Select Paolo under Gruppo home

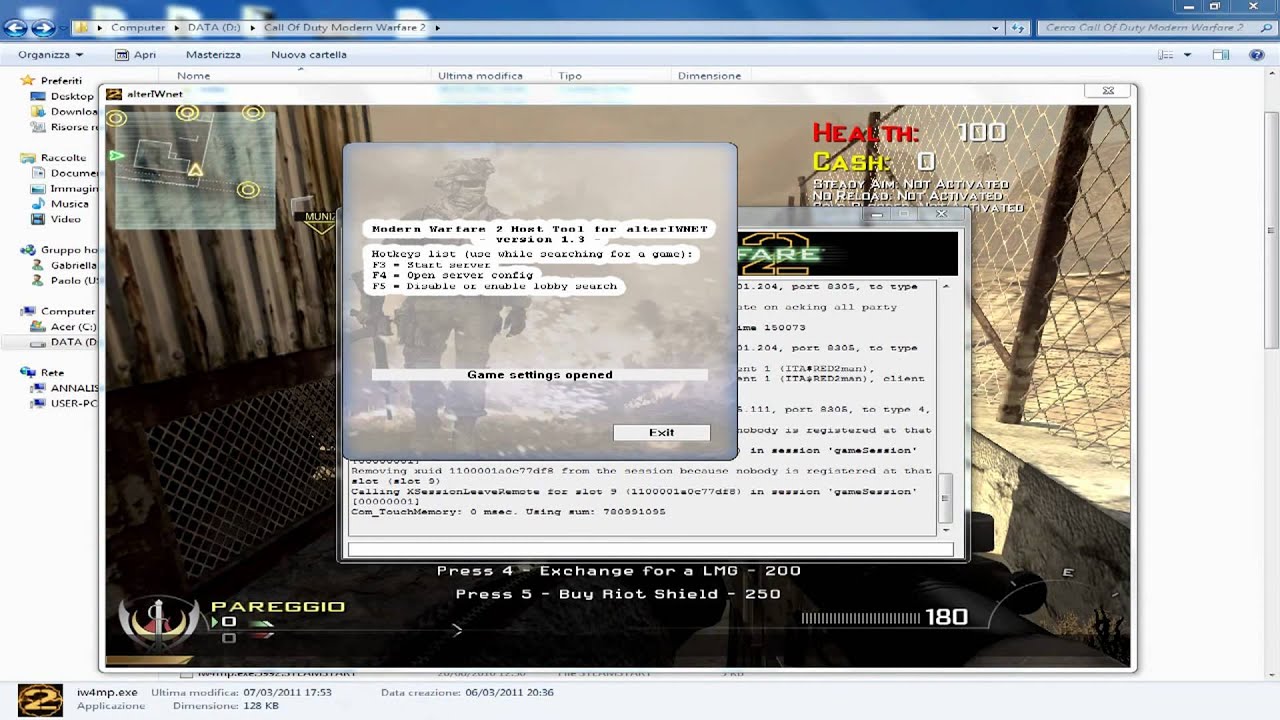click(x=66, y=281)
